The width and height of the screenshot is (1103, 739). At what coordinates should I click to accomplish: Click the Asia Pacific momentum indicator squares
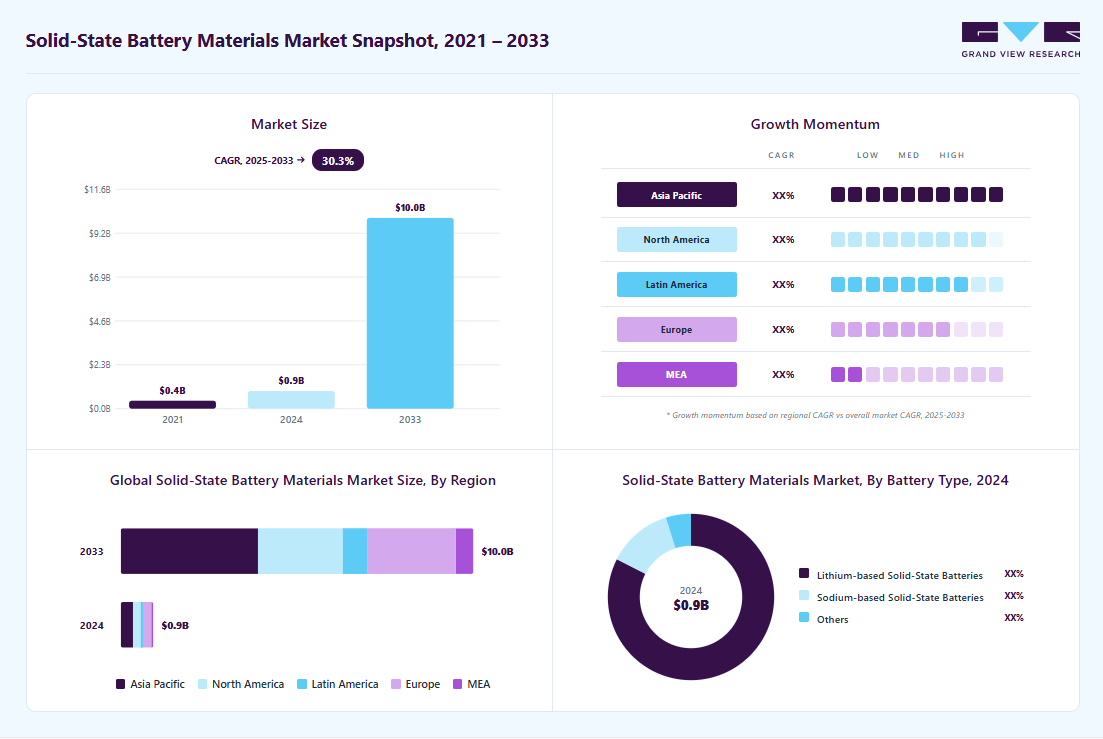pos(917,195)
